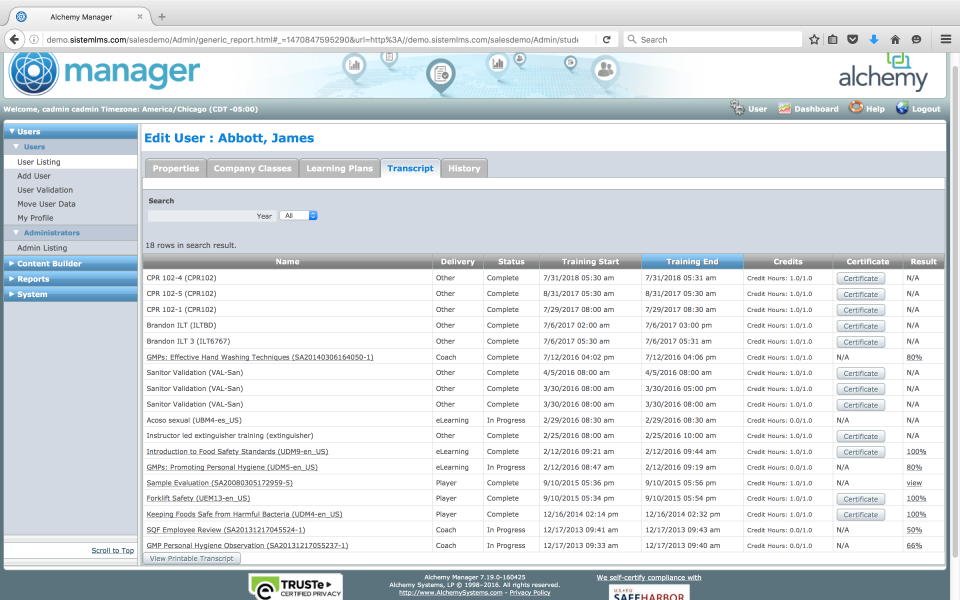960x600 pixels.
Task: Click the Help icon in the header
Action: pyautogui.click(x=857, y=108)
